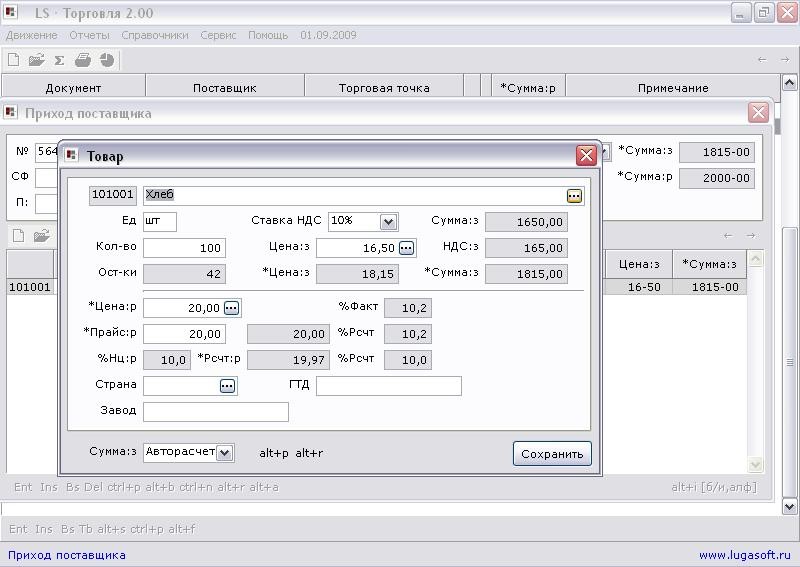
Task: Visit the www.lugasoft.ru link
Action: tap(744, 555)
